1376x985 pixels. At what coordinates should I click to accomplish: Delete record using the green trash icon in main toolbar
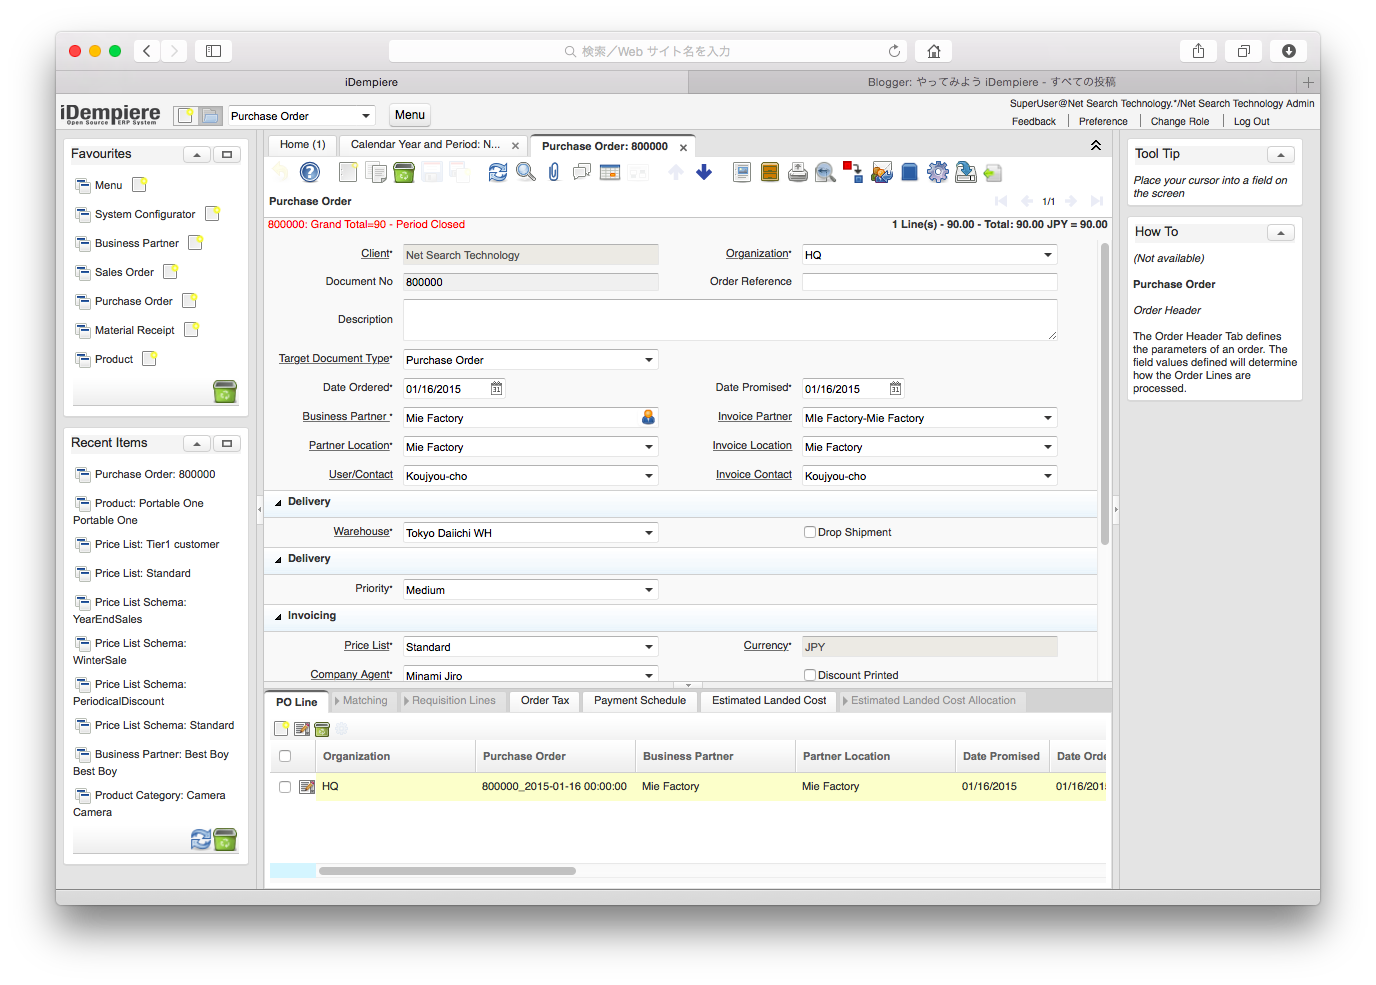point(404,172)
